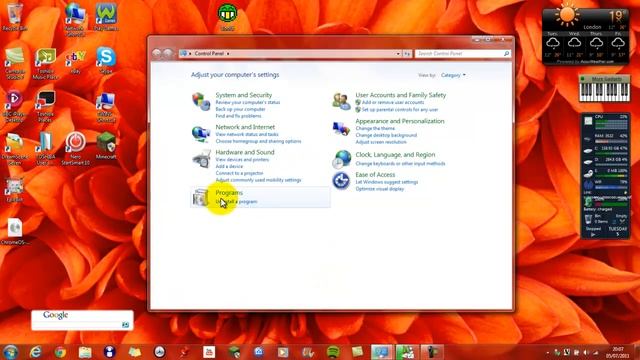Image resolution: width=640 pixels, height=360 pixels.
Task: Open the View by Category dropdown
Action: coord(453,75)
